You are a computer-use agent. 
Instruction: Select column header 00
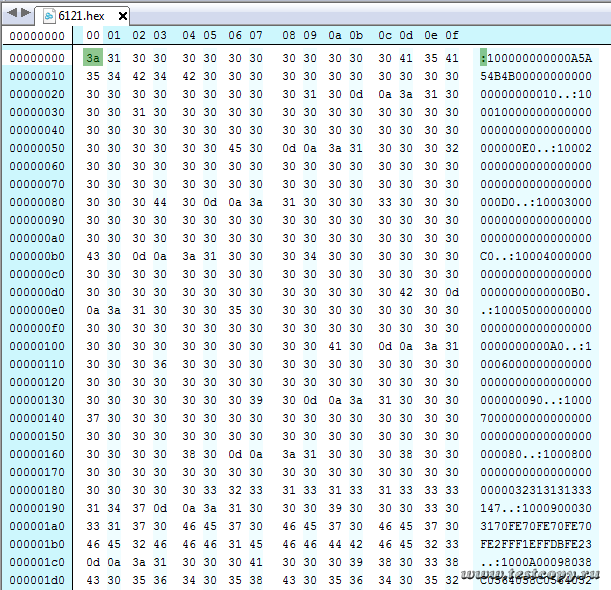point(93,36)
